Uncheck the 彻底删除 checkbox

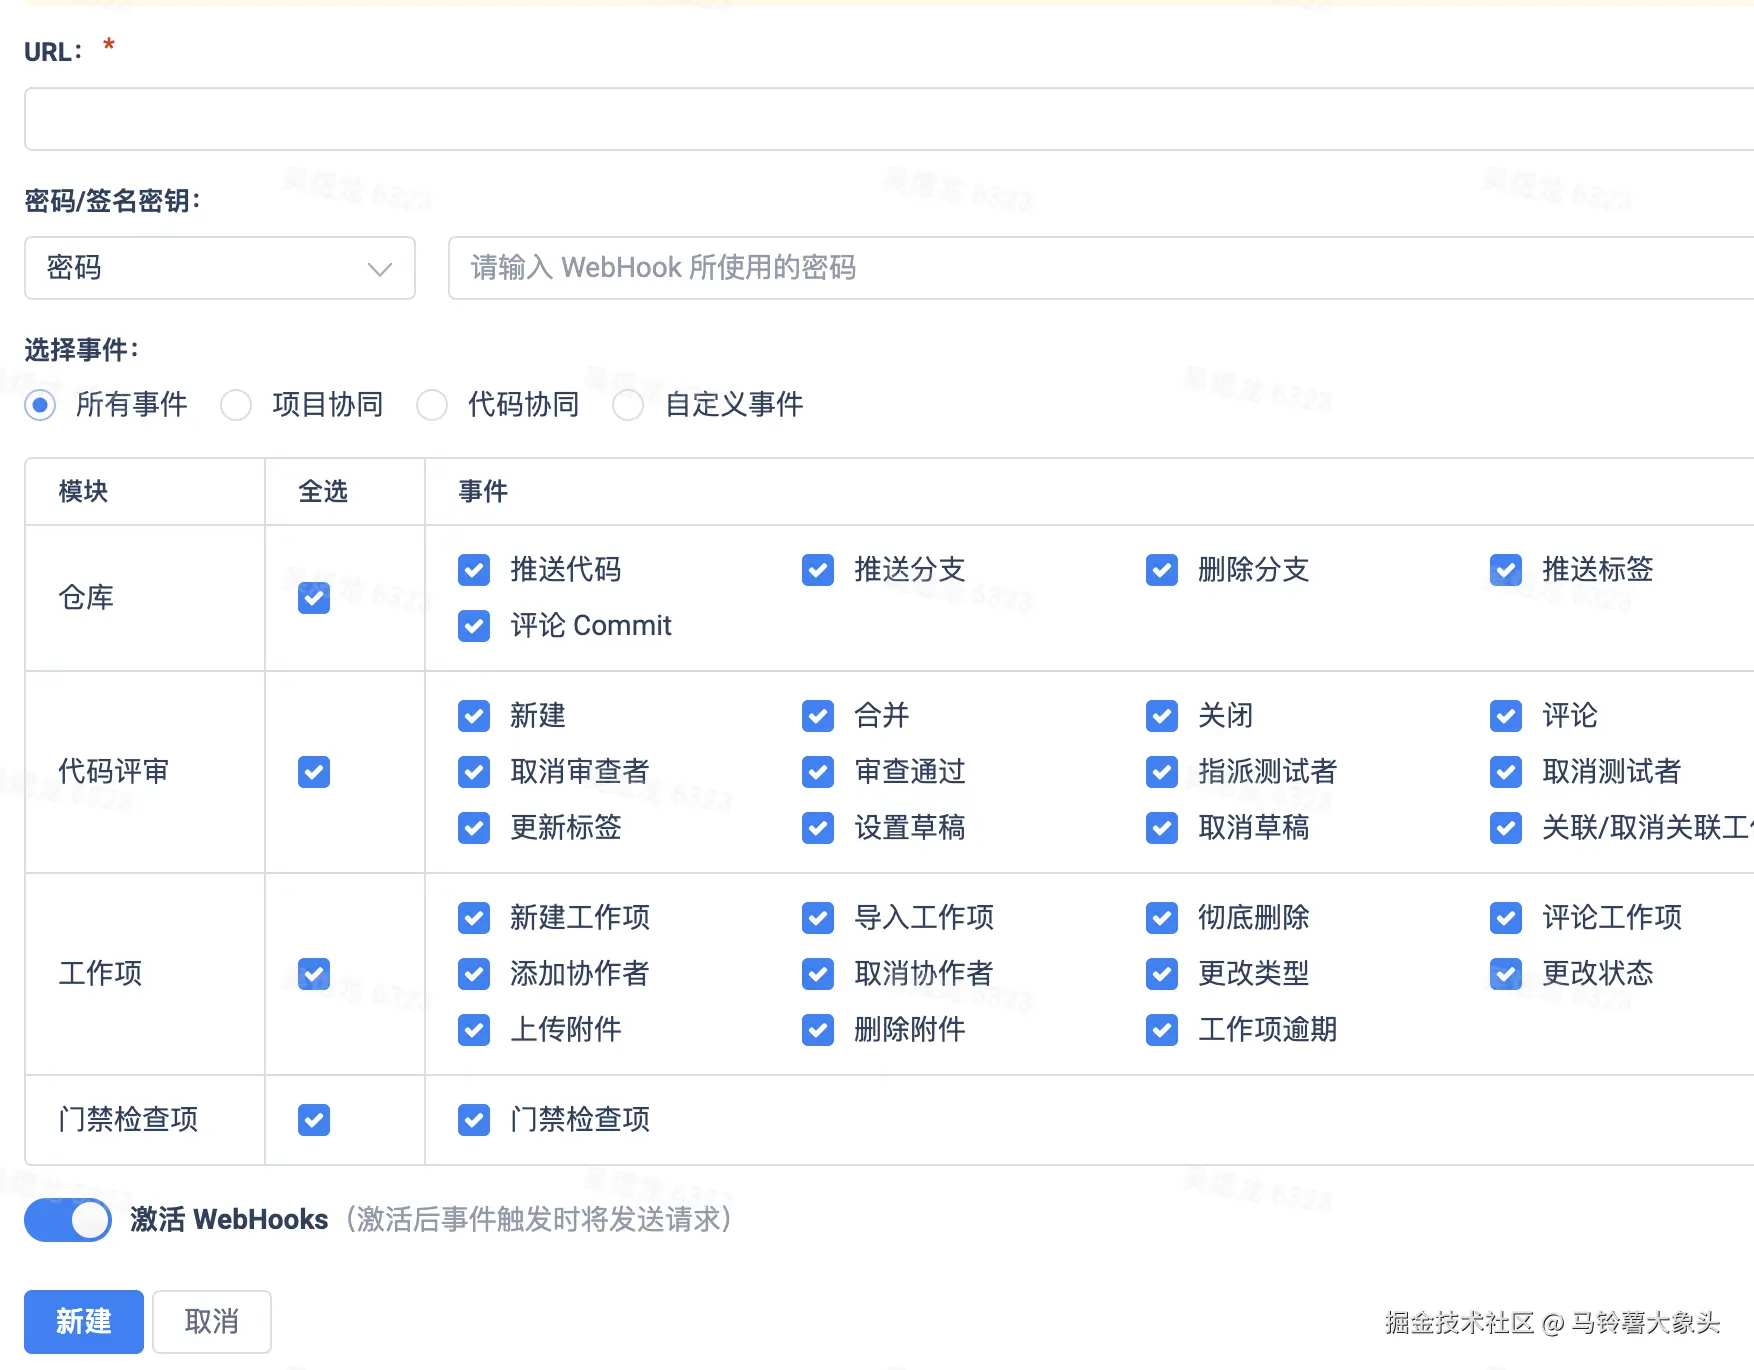pos(1162,918)
